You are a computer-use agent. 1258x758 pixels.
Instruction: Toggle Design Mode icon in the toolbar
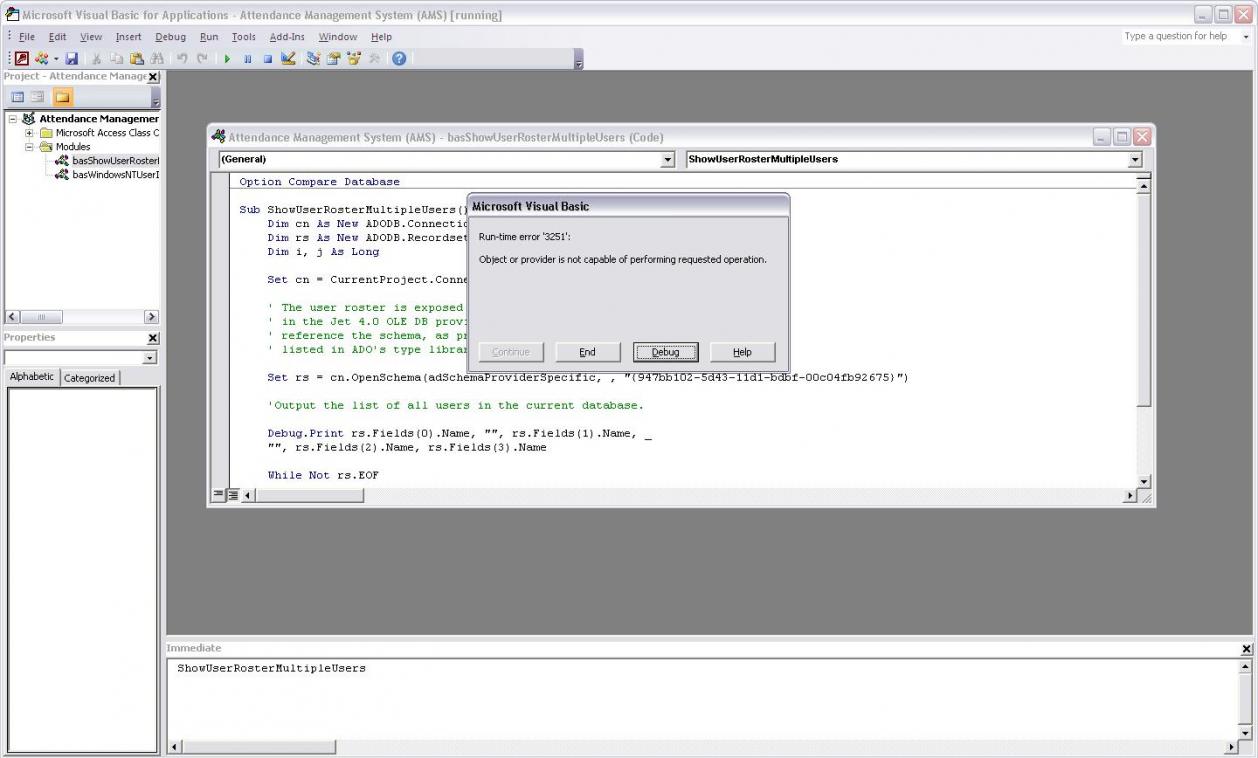pos(288,59)
